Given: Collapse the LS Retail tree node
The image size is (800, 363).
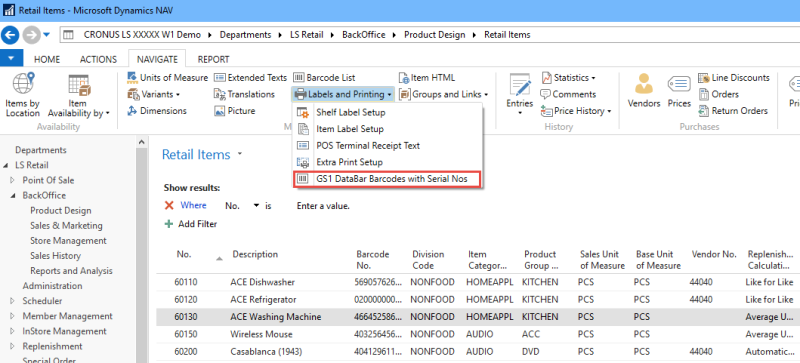Looking at the screenshot, I should [x=6, y=165].
